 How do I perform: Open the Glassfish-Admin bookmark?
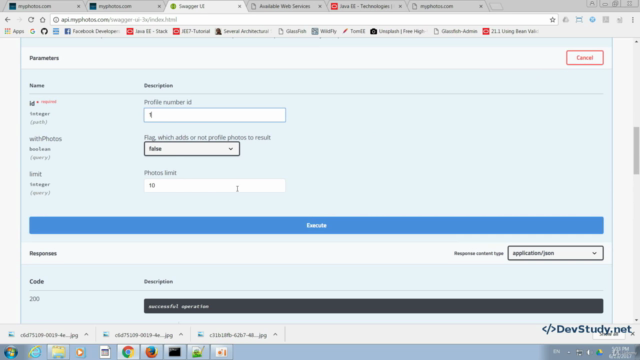point(455,31)
